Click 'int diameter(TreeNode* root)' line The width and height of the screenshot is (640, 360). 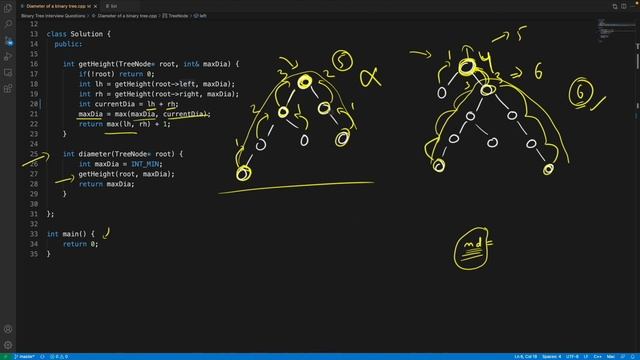(123, 154)
